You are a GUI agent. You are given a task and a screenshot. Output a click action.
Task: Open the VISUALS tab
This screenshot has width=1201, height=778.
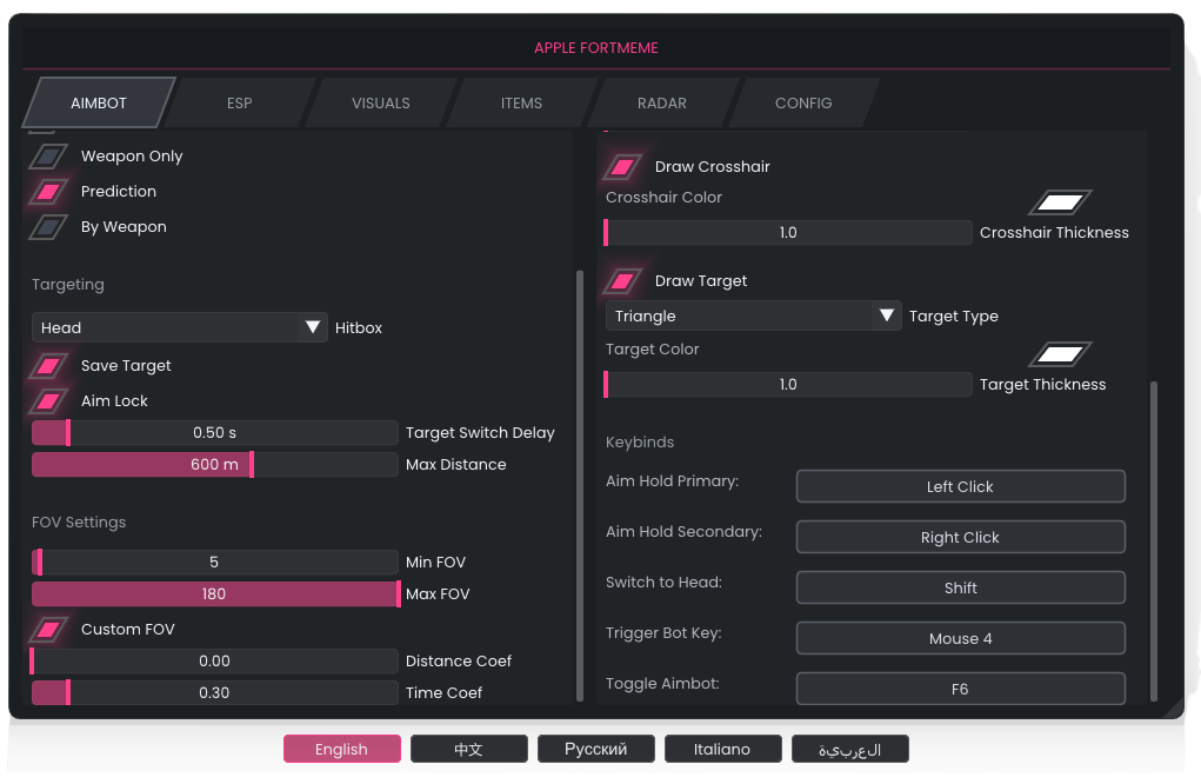click(380, 103)
